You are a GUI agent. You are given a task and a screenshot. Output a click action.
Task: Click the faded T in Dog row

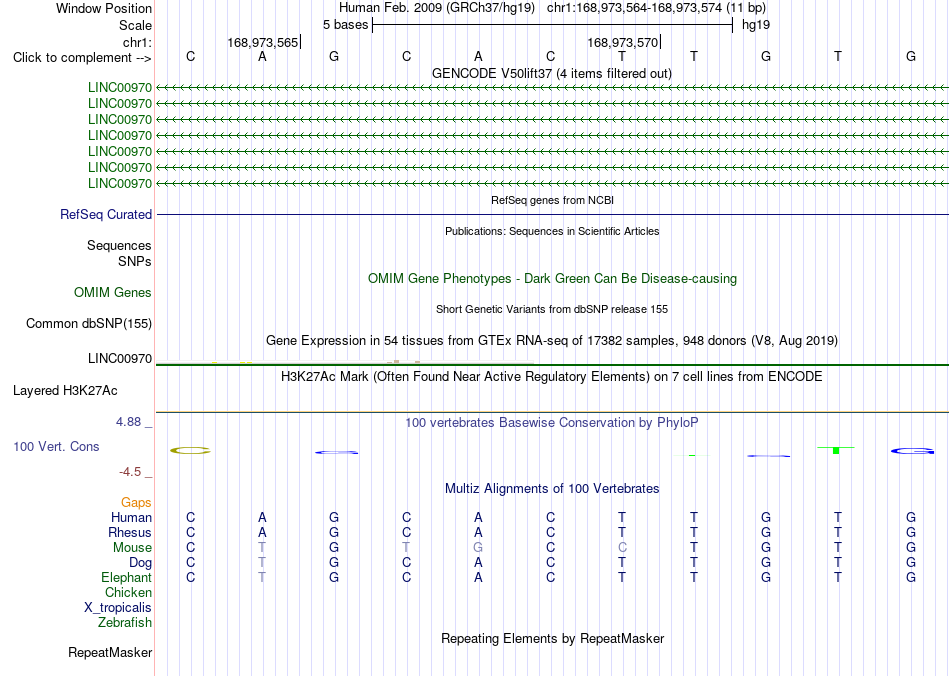click(262, 563)
